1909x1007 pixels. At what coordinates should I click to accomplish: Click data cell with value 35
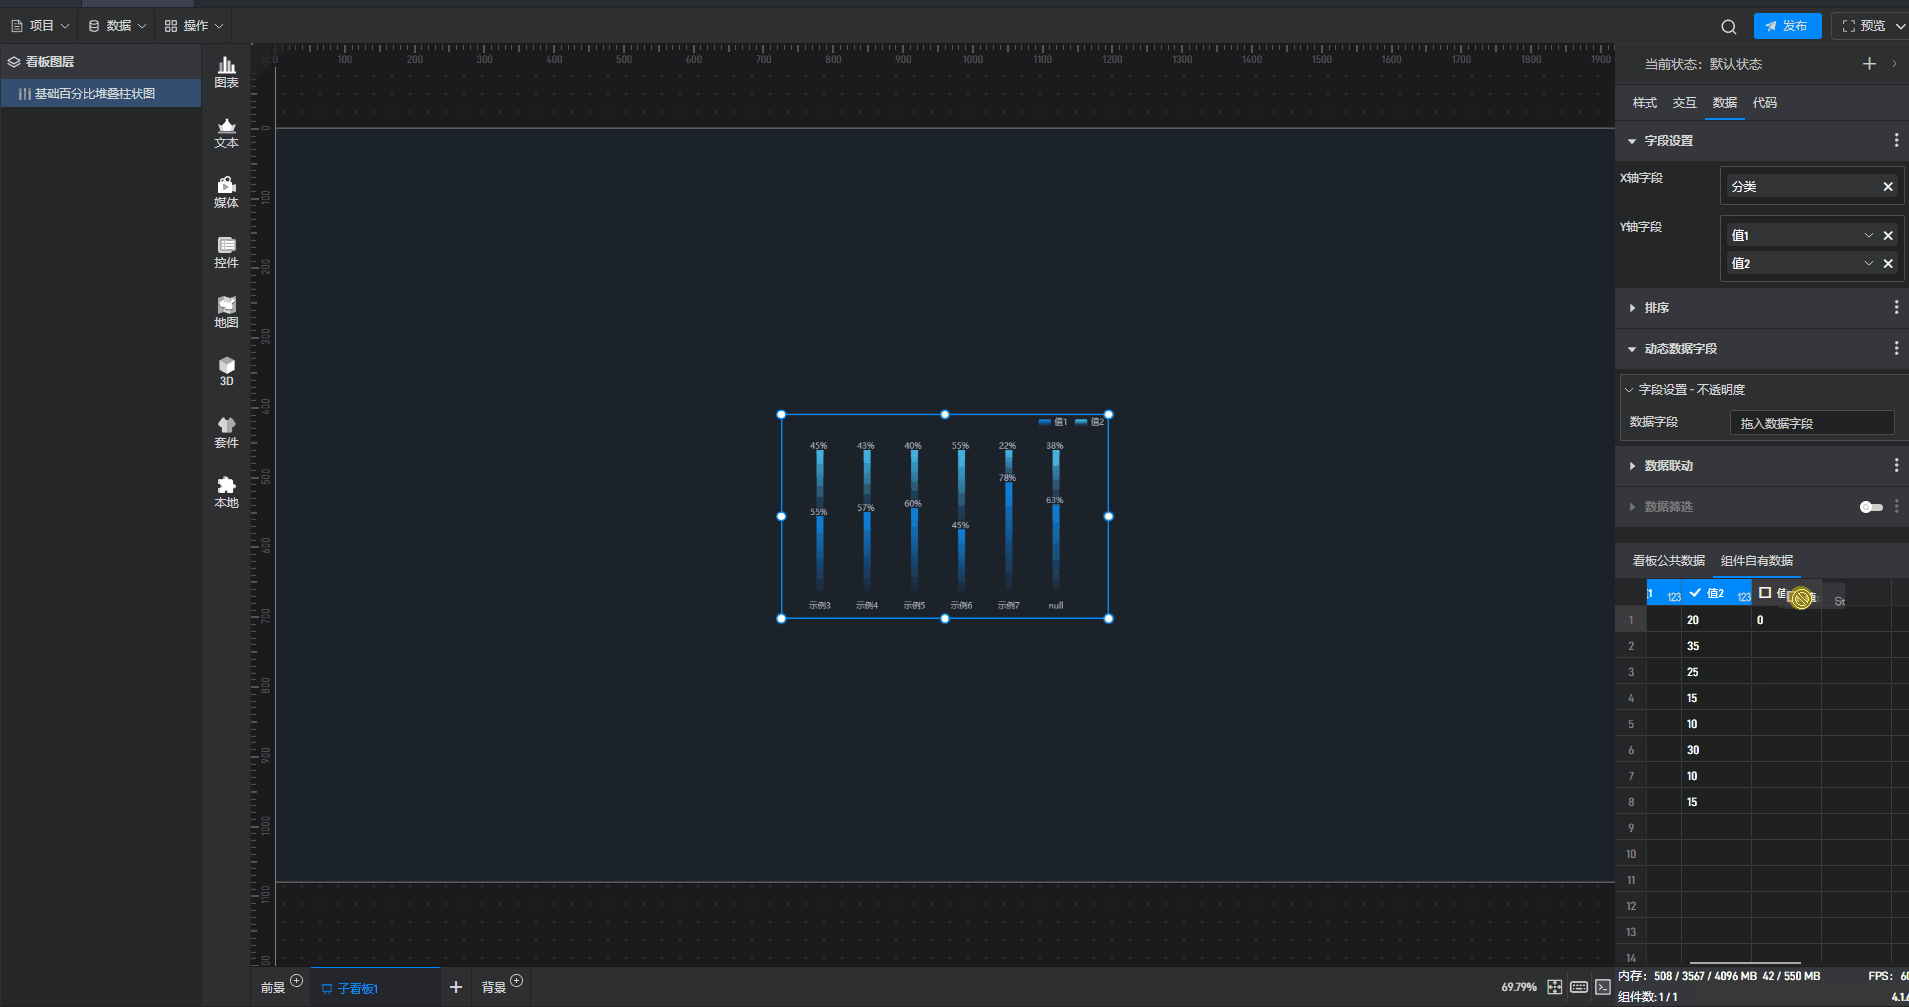[1716, 646]
